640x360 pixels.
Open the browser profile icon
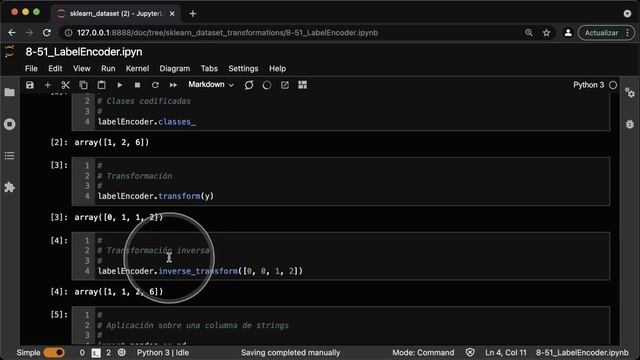coord(568,33)
